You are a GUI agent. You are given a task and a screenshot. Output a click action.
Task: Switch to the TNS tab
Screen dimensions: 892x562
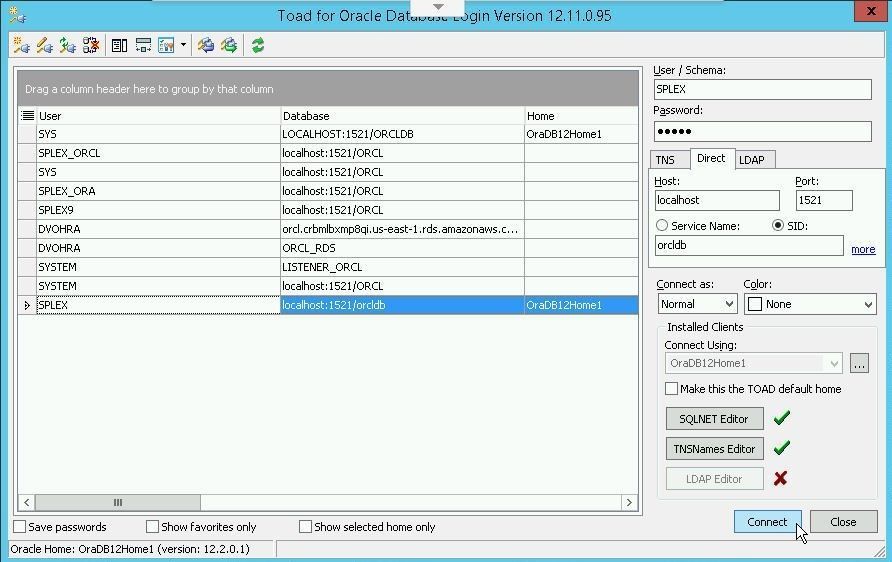pos(665,160)
